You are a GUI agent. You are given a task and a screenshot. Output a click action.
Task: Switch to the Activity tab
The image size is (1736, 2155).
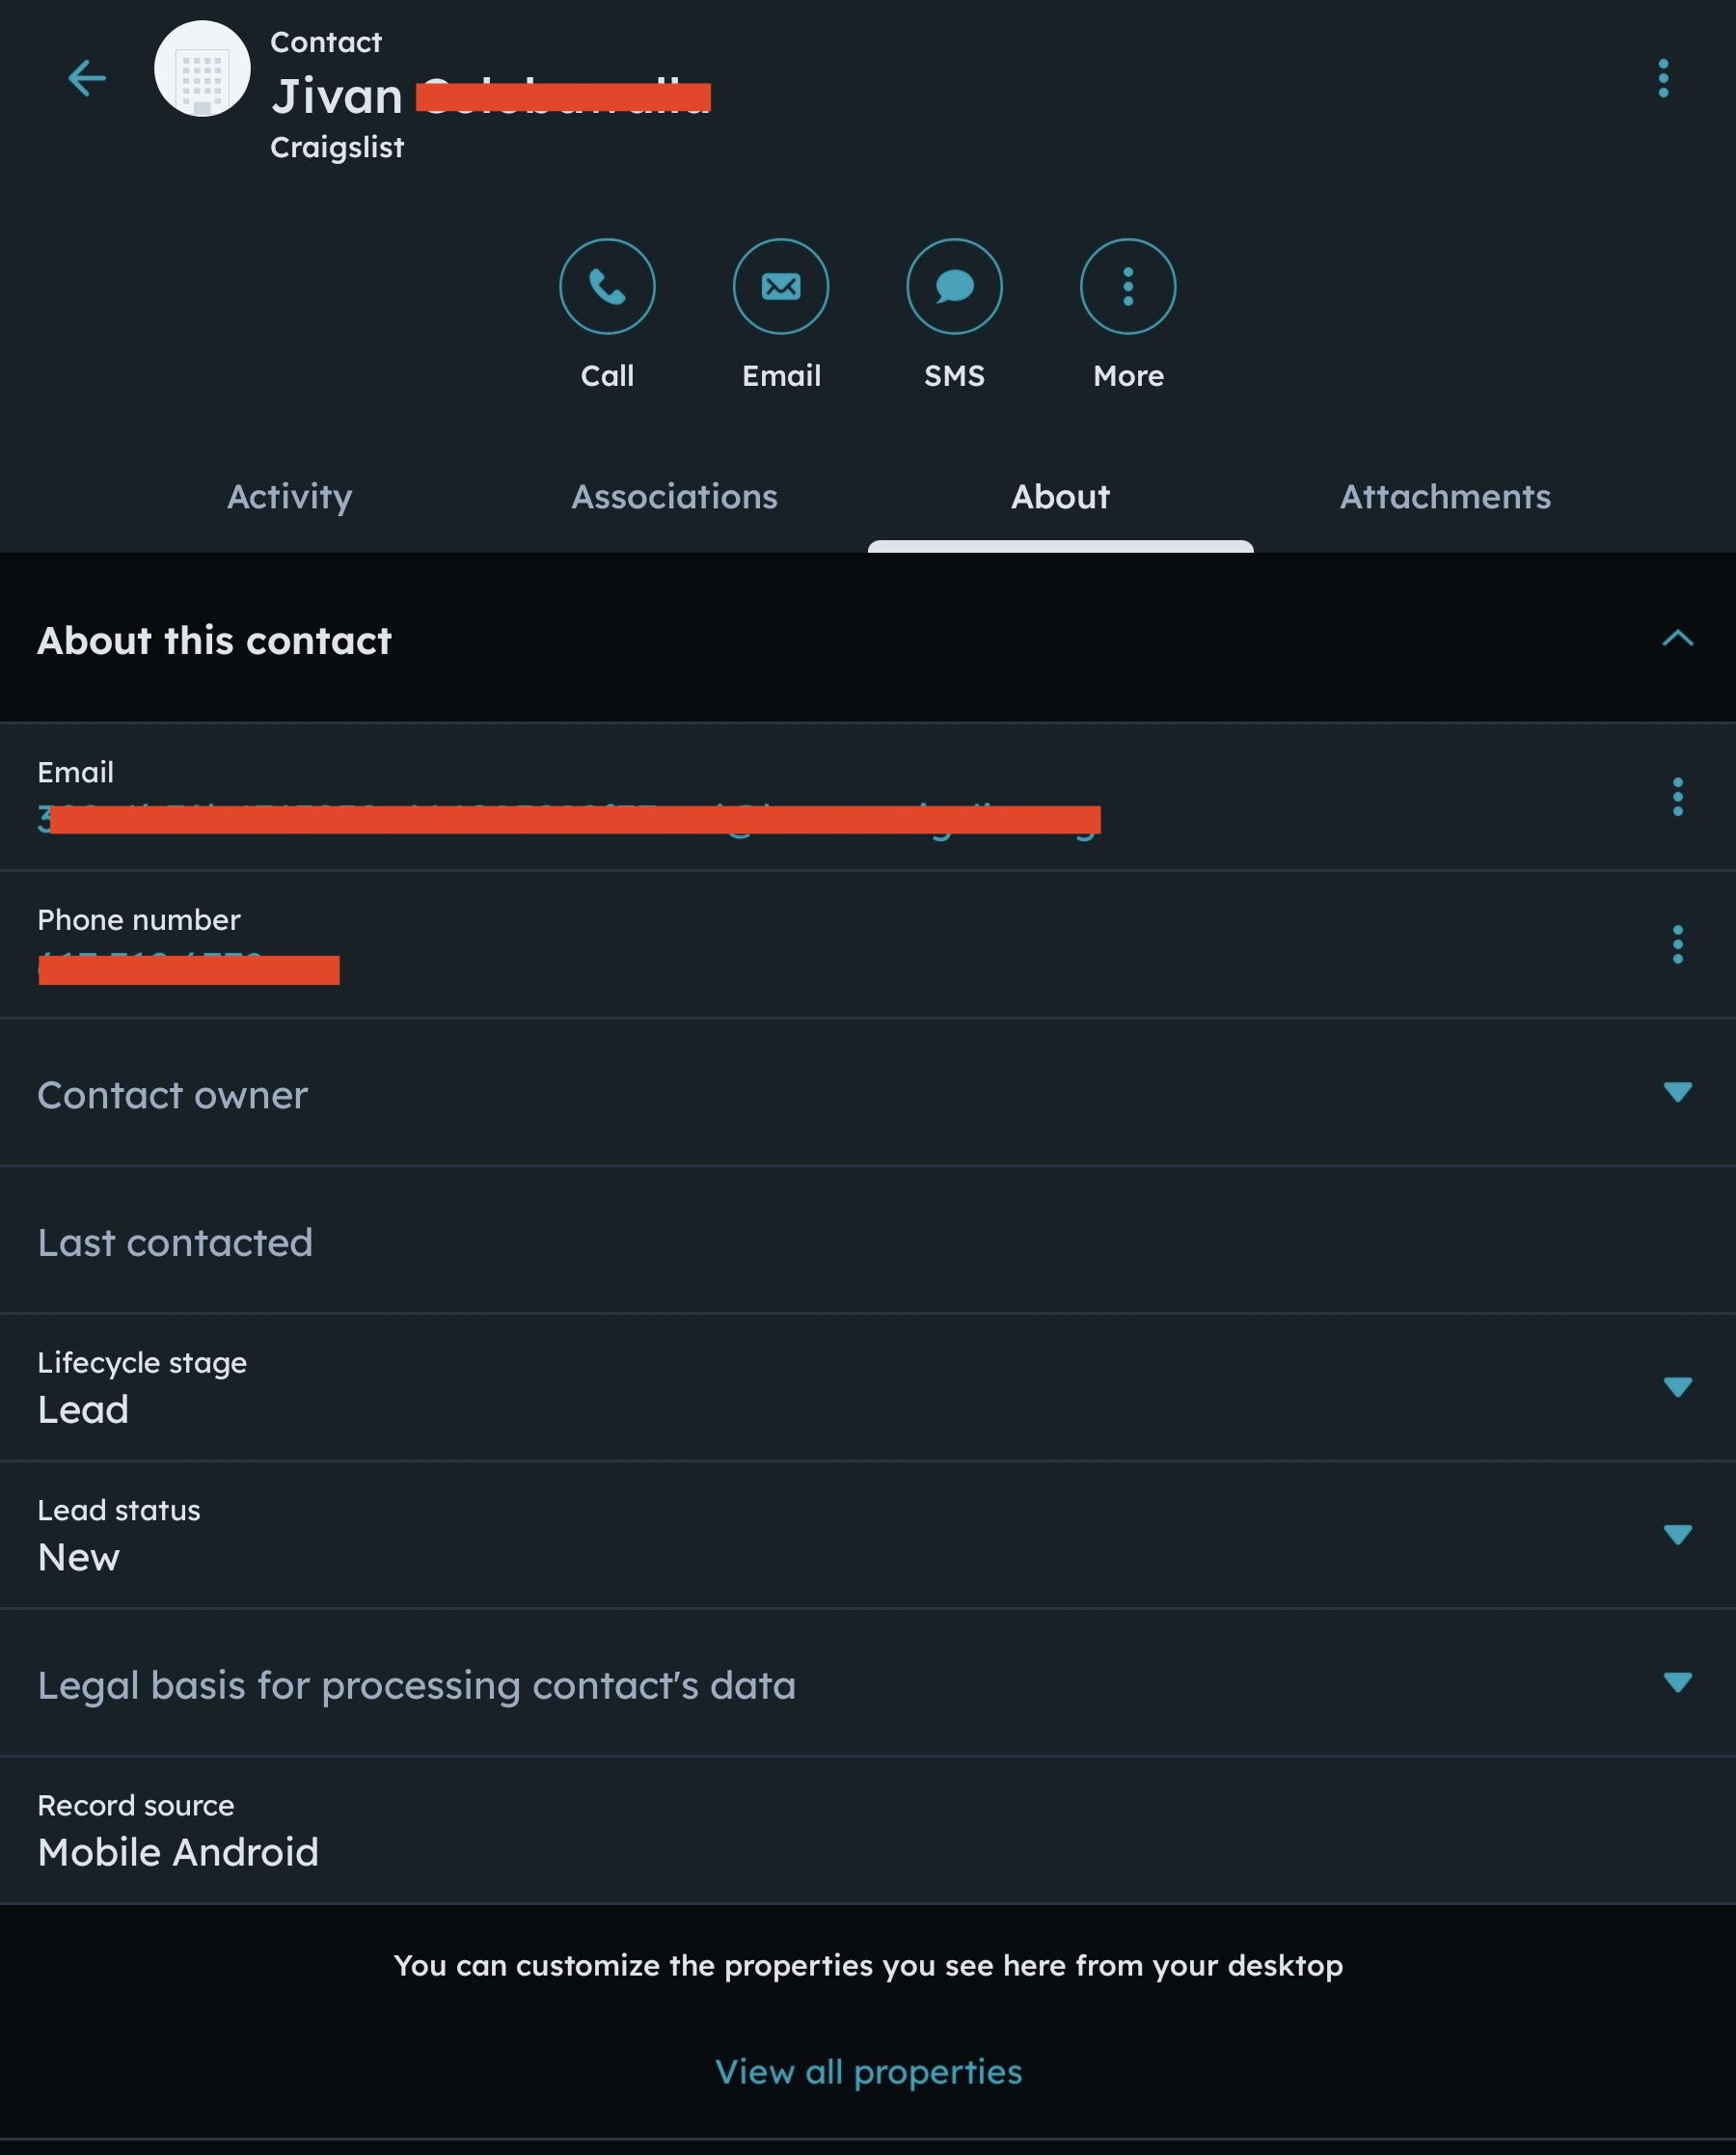click(x=290, y=497)
